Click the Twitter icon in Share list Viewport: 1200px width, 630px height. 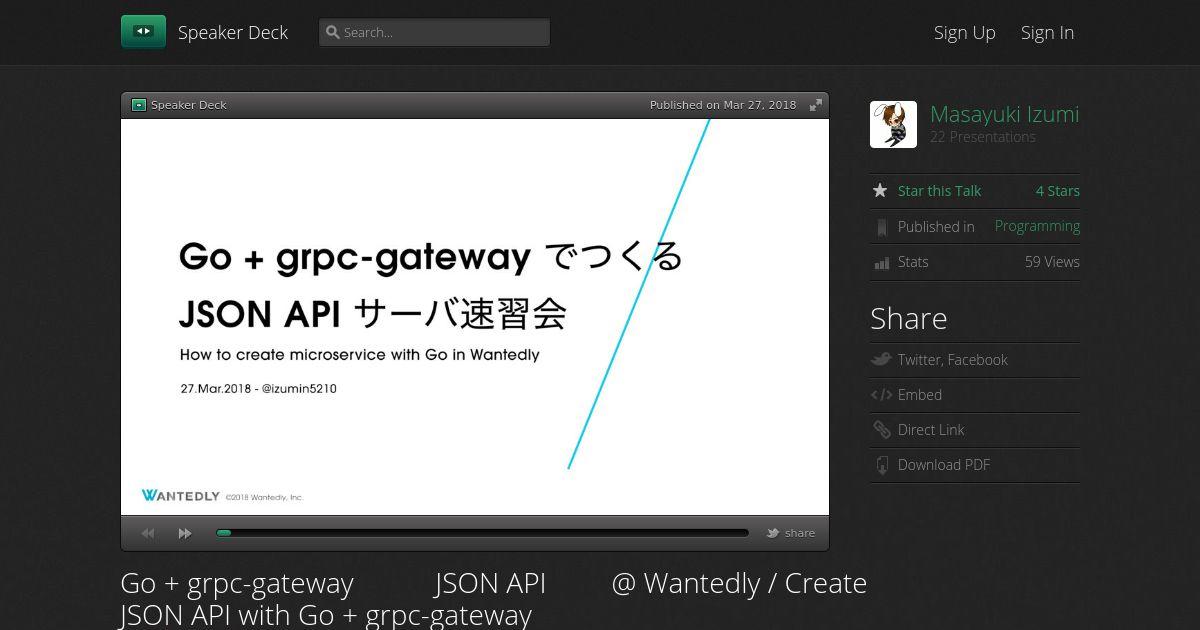(x=881, y=359)
